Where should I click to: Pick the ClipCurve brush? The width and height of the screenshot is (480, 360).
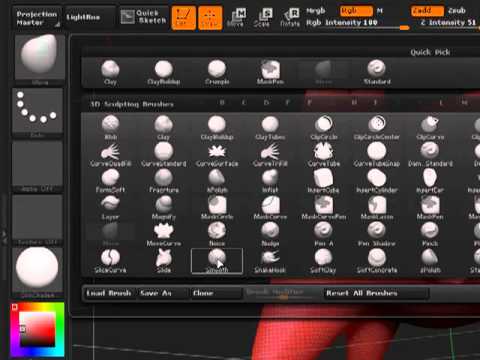430,127
